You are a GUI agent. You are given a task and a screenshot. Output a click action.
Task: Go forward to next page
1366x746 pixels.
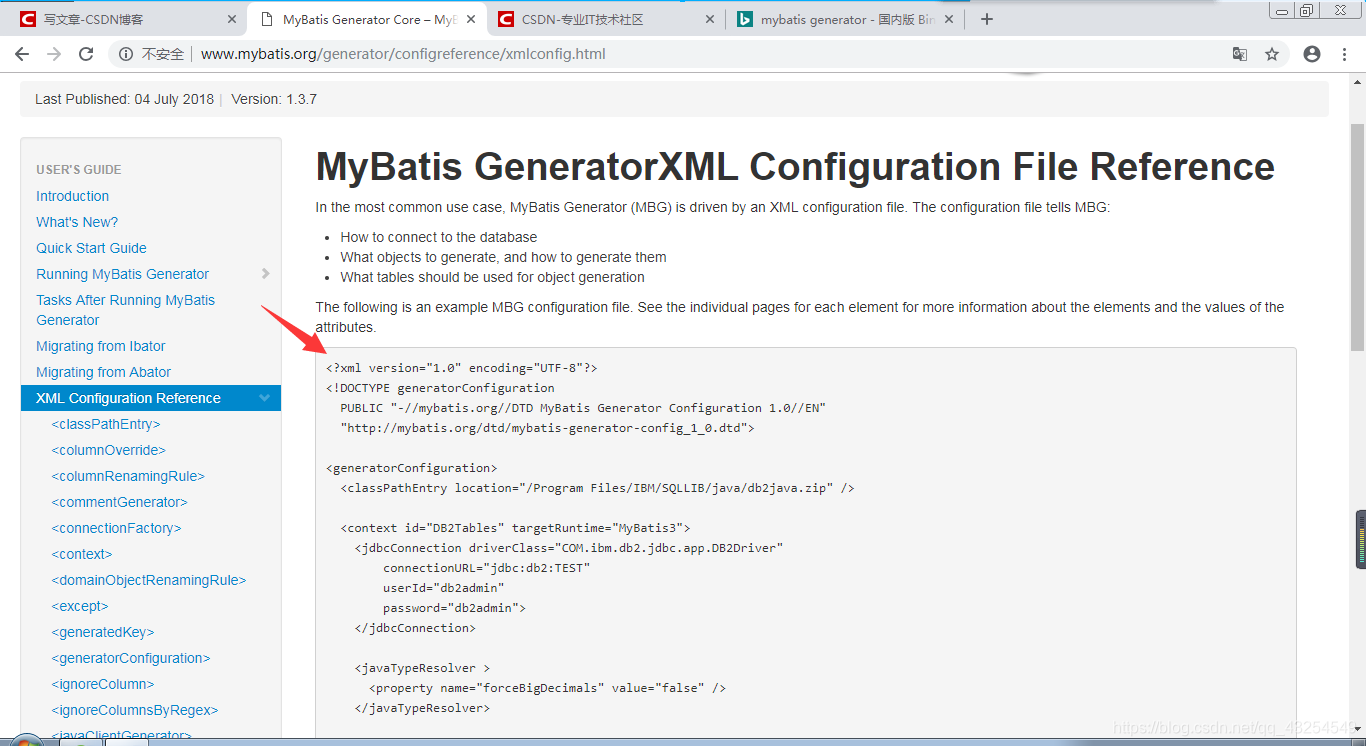pyautogui.click(x=54, y=54)
